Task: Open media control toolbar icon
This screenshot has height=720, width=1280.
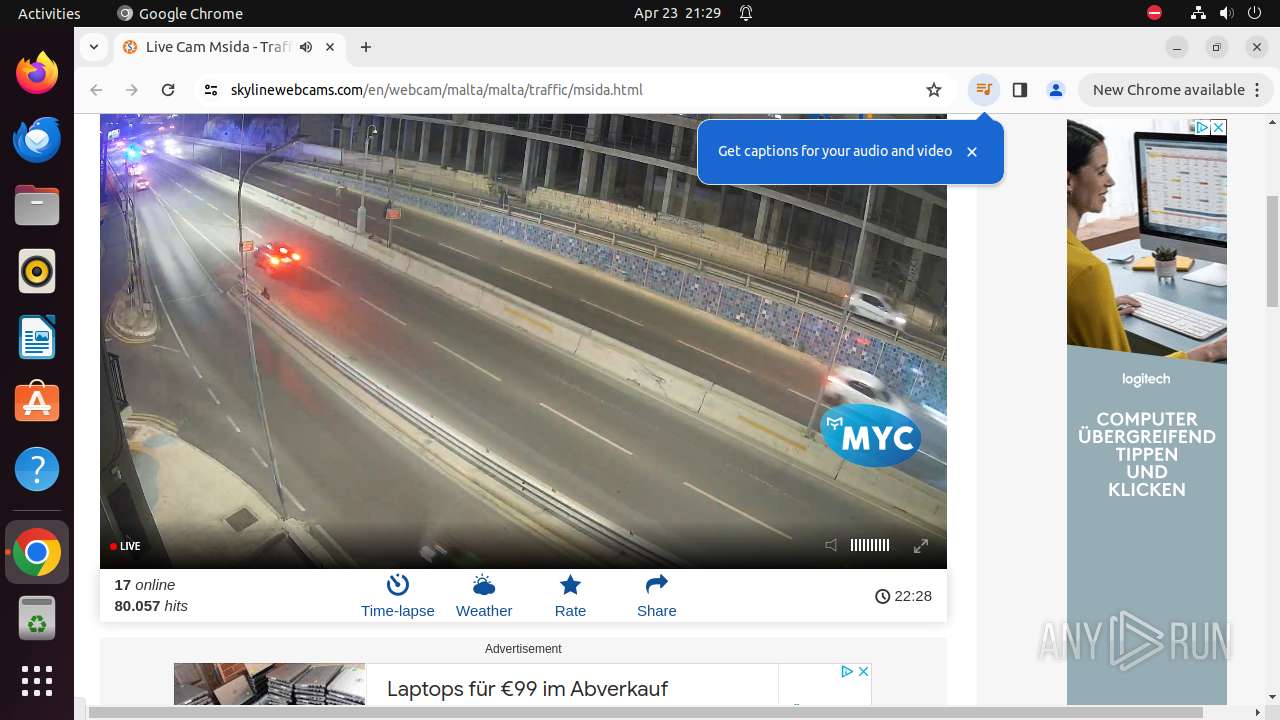Action: point(984,90)
